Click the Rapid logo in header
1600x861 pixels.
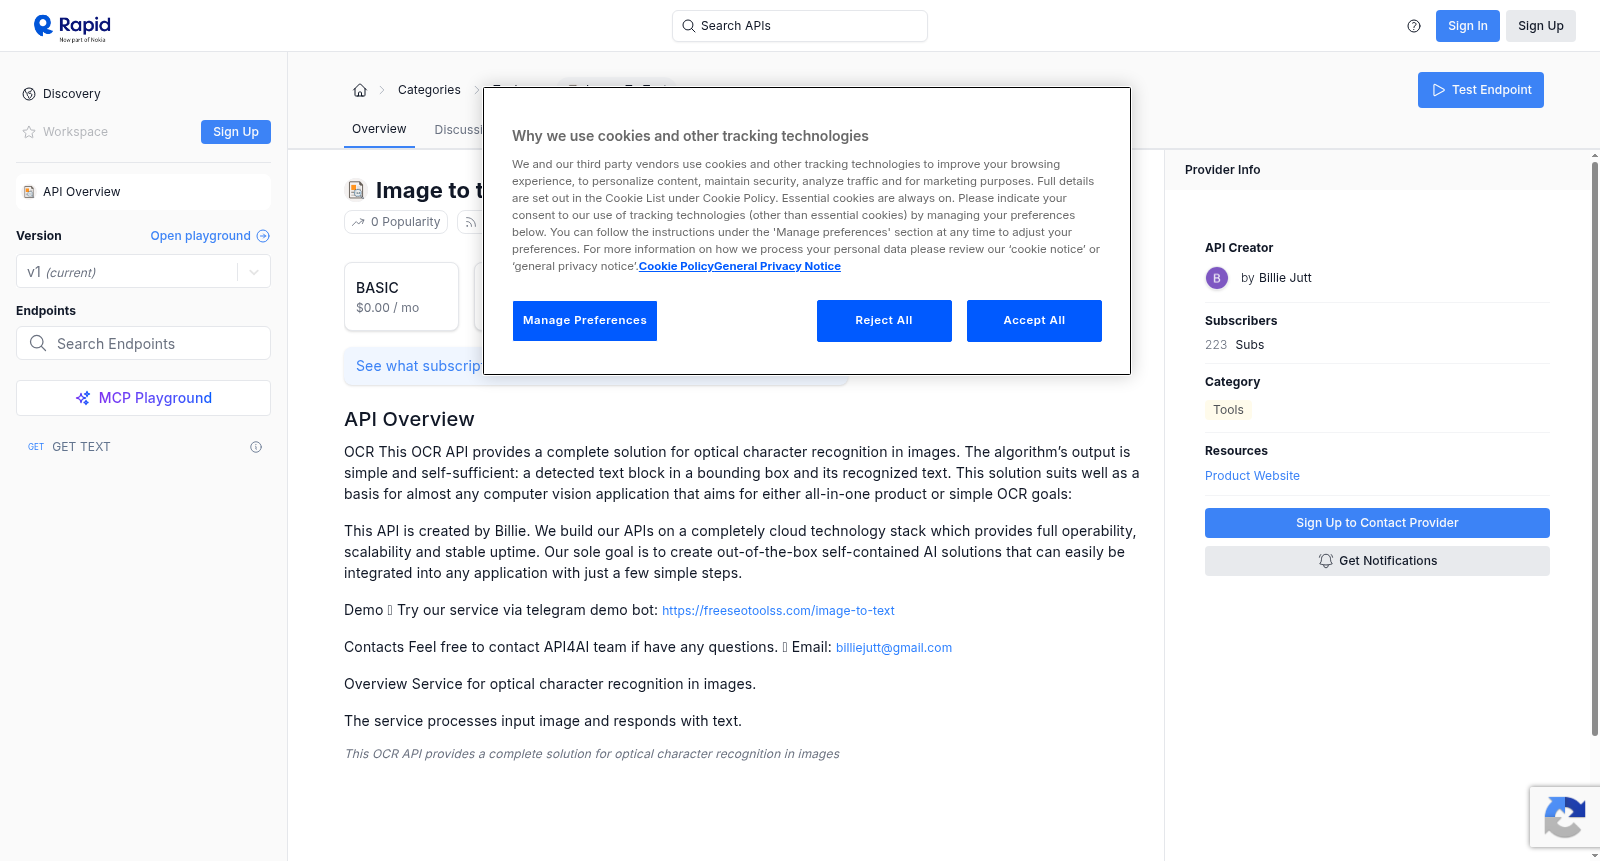[x=72, y=27]
